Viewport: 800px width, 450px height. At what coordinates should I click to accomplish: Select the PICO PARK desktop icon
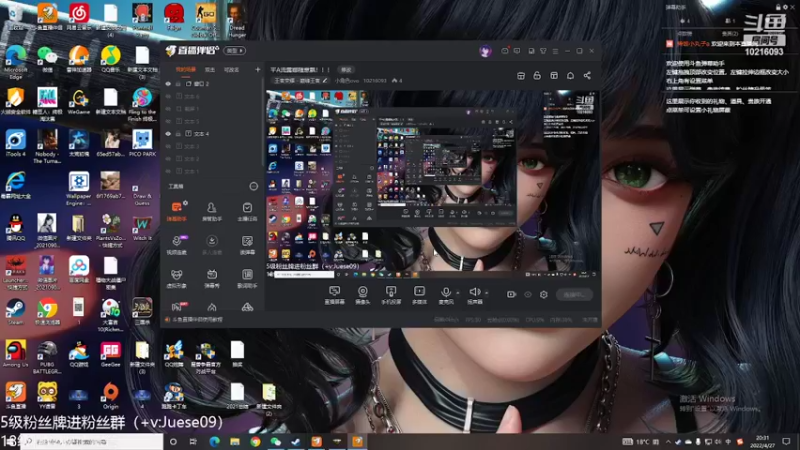click(142, 143)
